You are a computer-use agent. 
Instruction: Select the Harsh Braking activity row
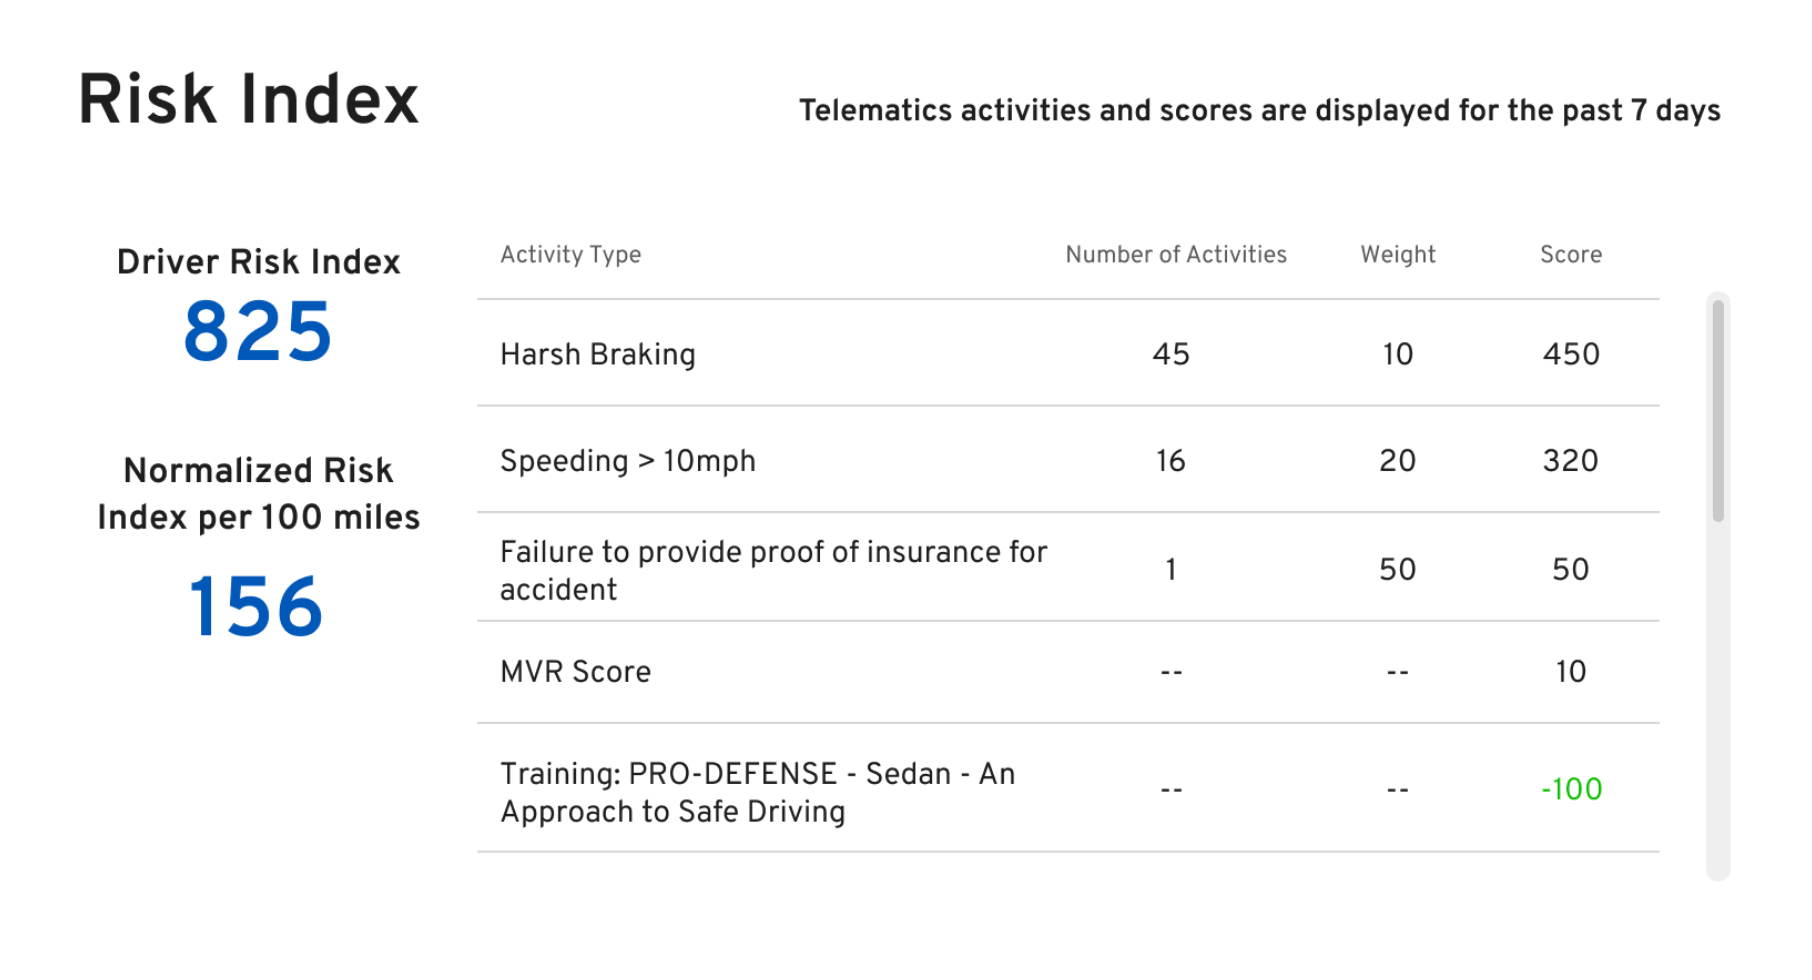[x=597, y=353]
